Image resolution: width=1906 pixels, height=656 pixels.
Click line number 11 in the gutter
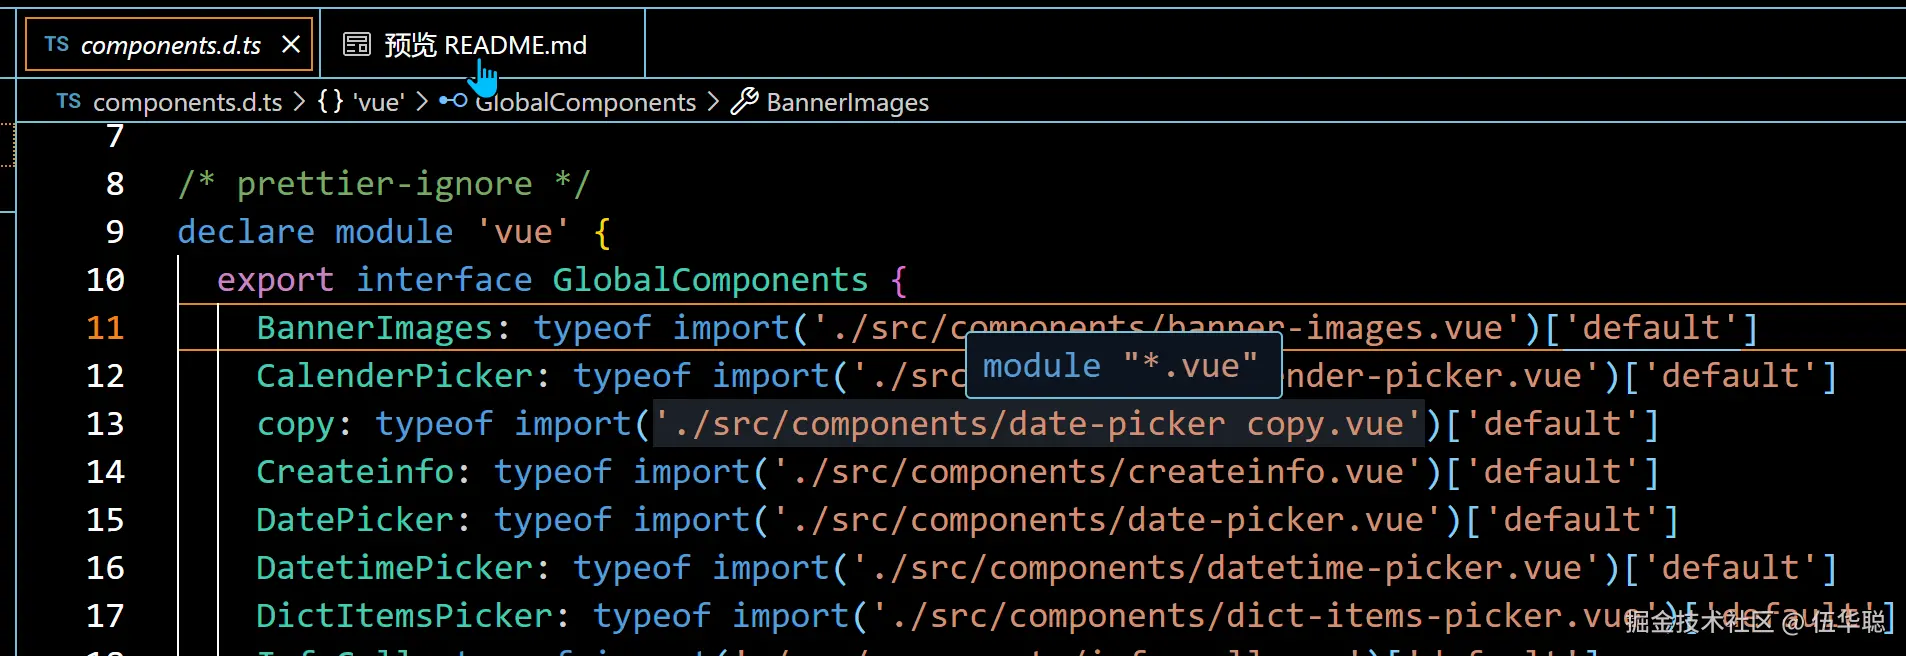105,328
